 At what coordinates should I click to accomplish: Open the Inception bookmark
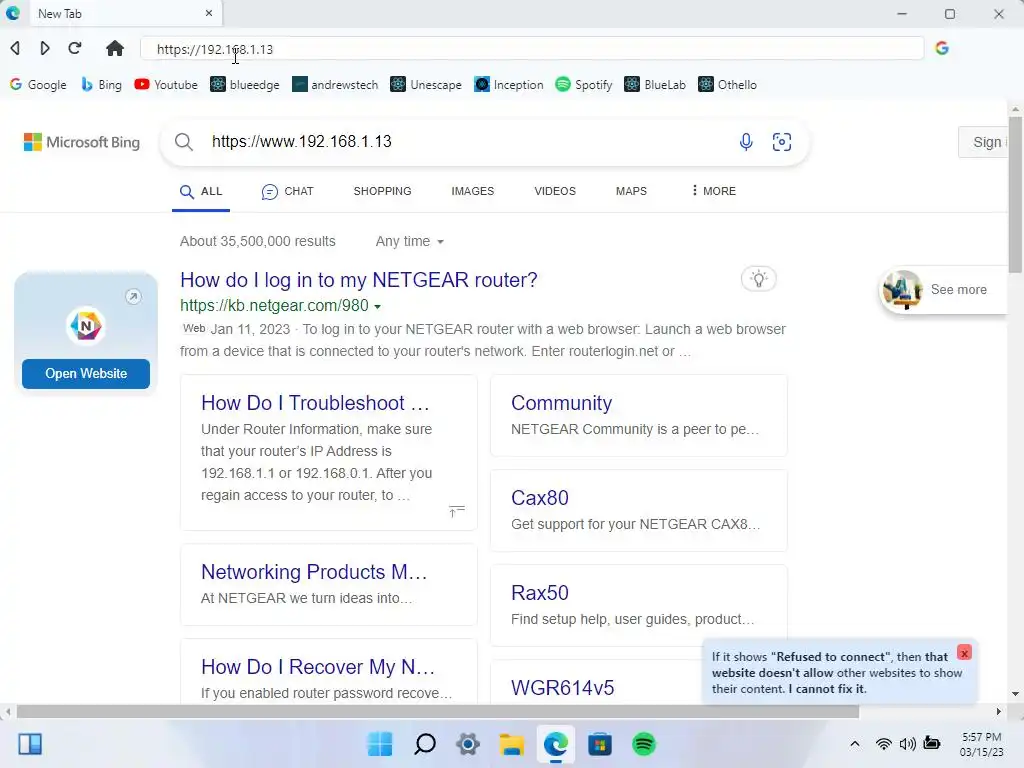tap(509, 84)
